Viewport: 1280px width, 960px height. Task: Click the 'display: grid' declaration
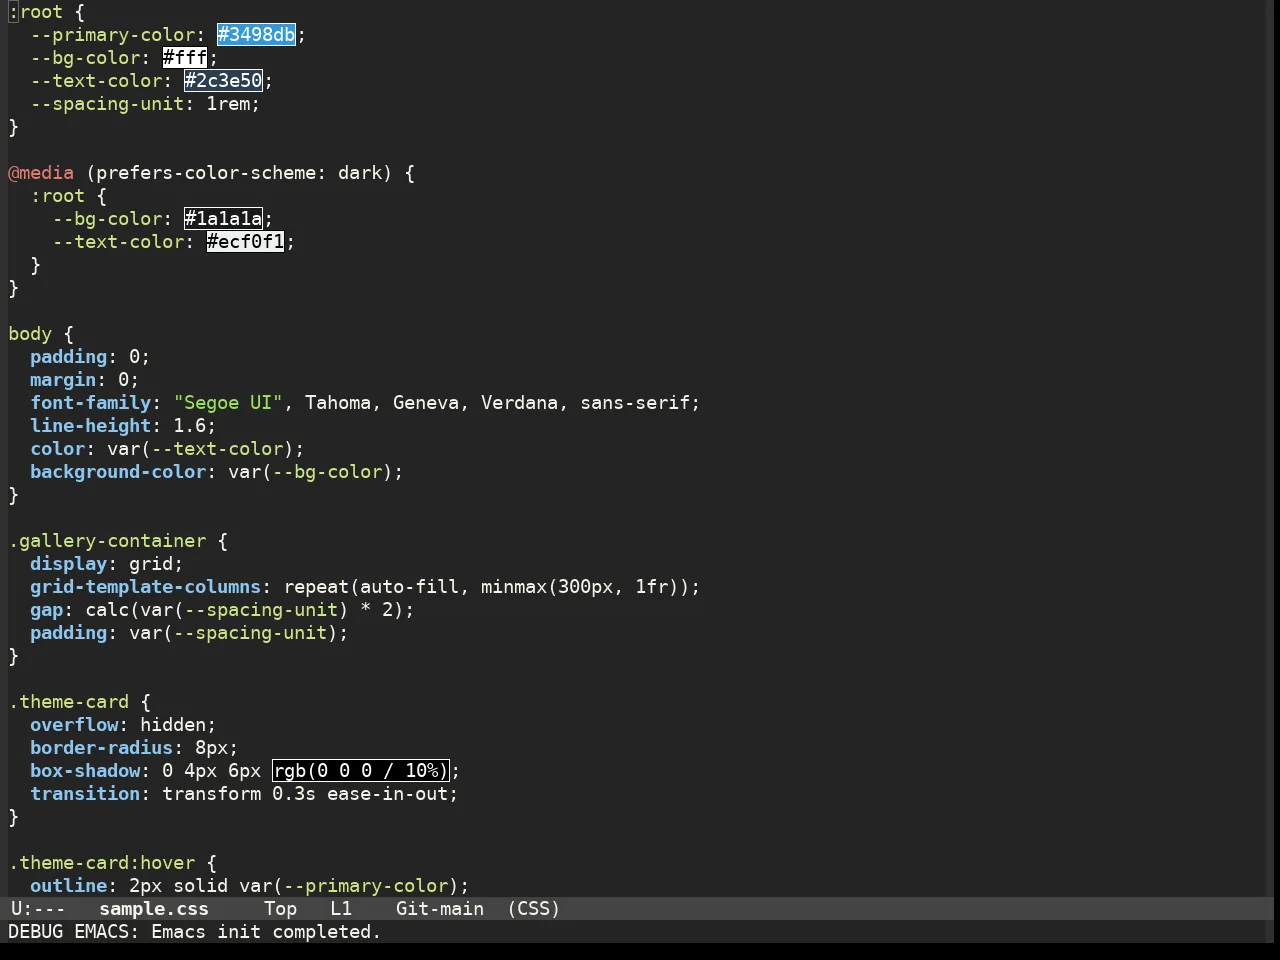(x=107, y=564)
